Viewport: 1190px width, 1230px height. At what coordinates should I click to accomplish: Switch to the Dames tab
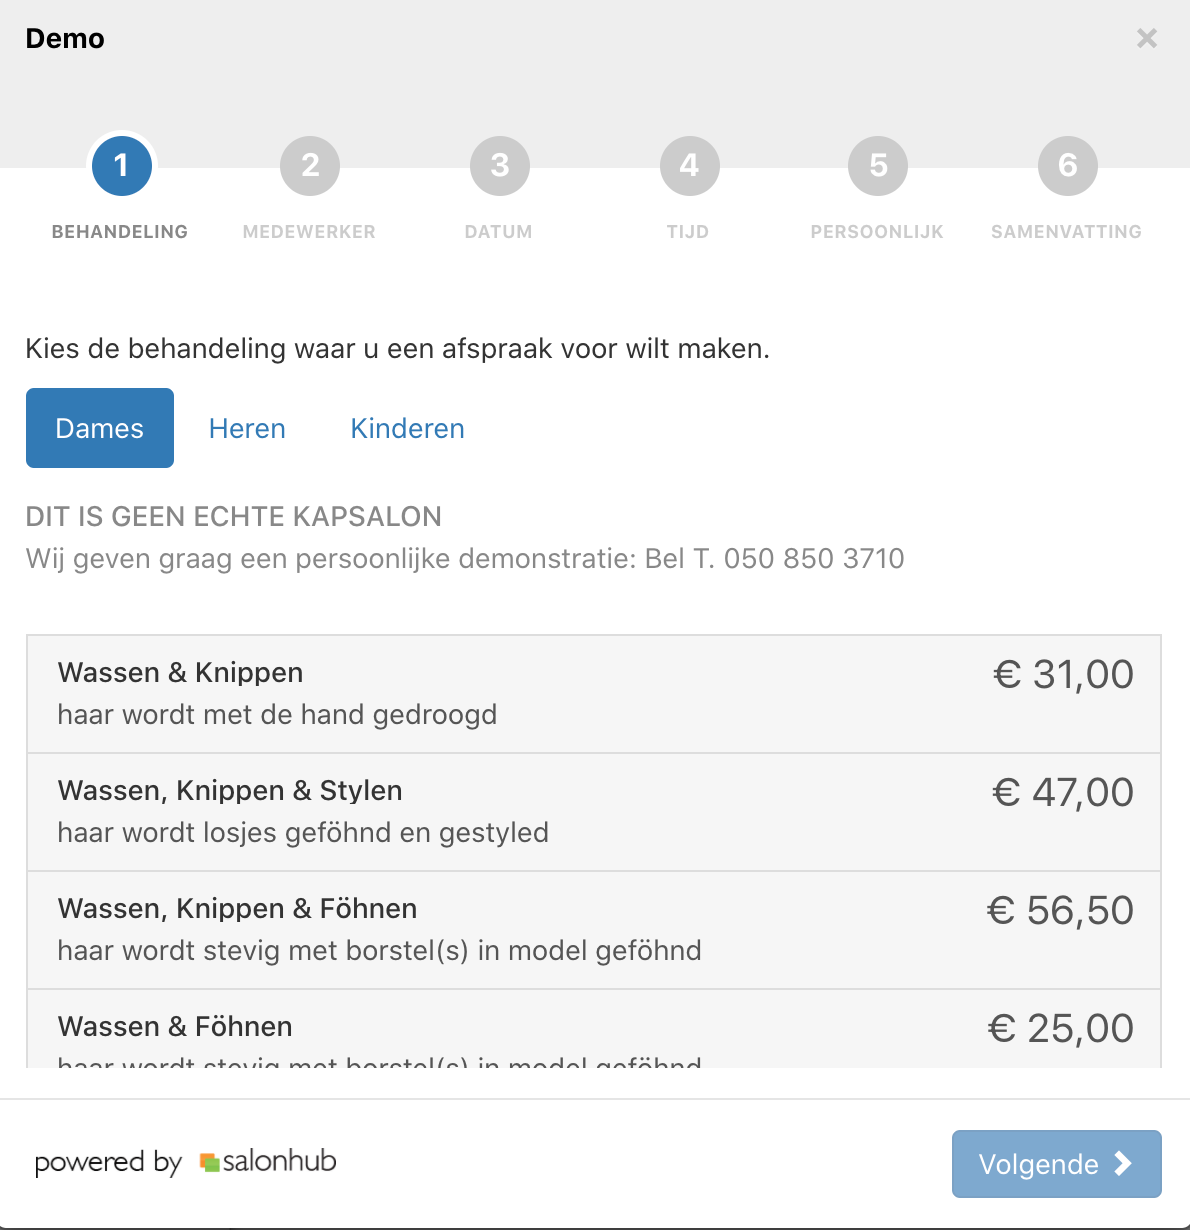click(x=100, y=428)
